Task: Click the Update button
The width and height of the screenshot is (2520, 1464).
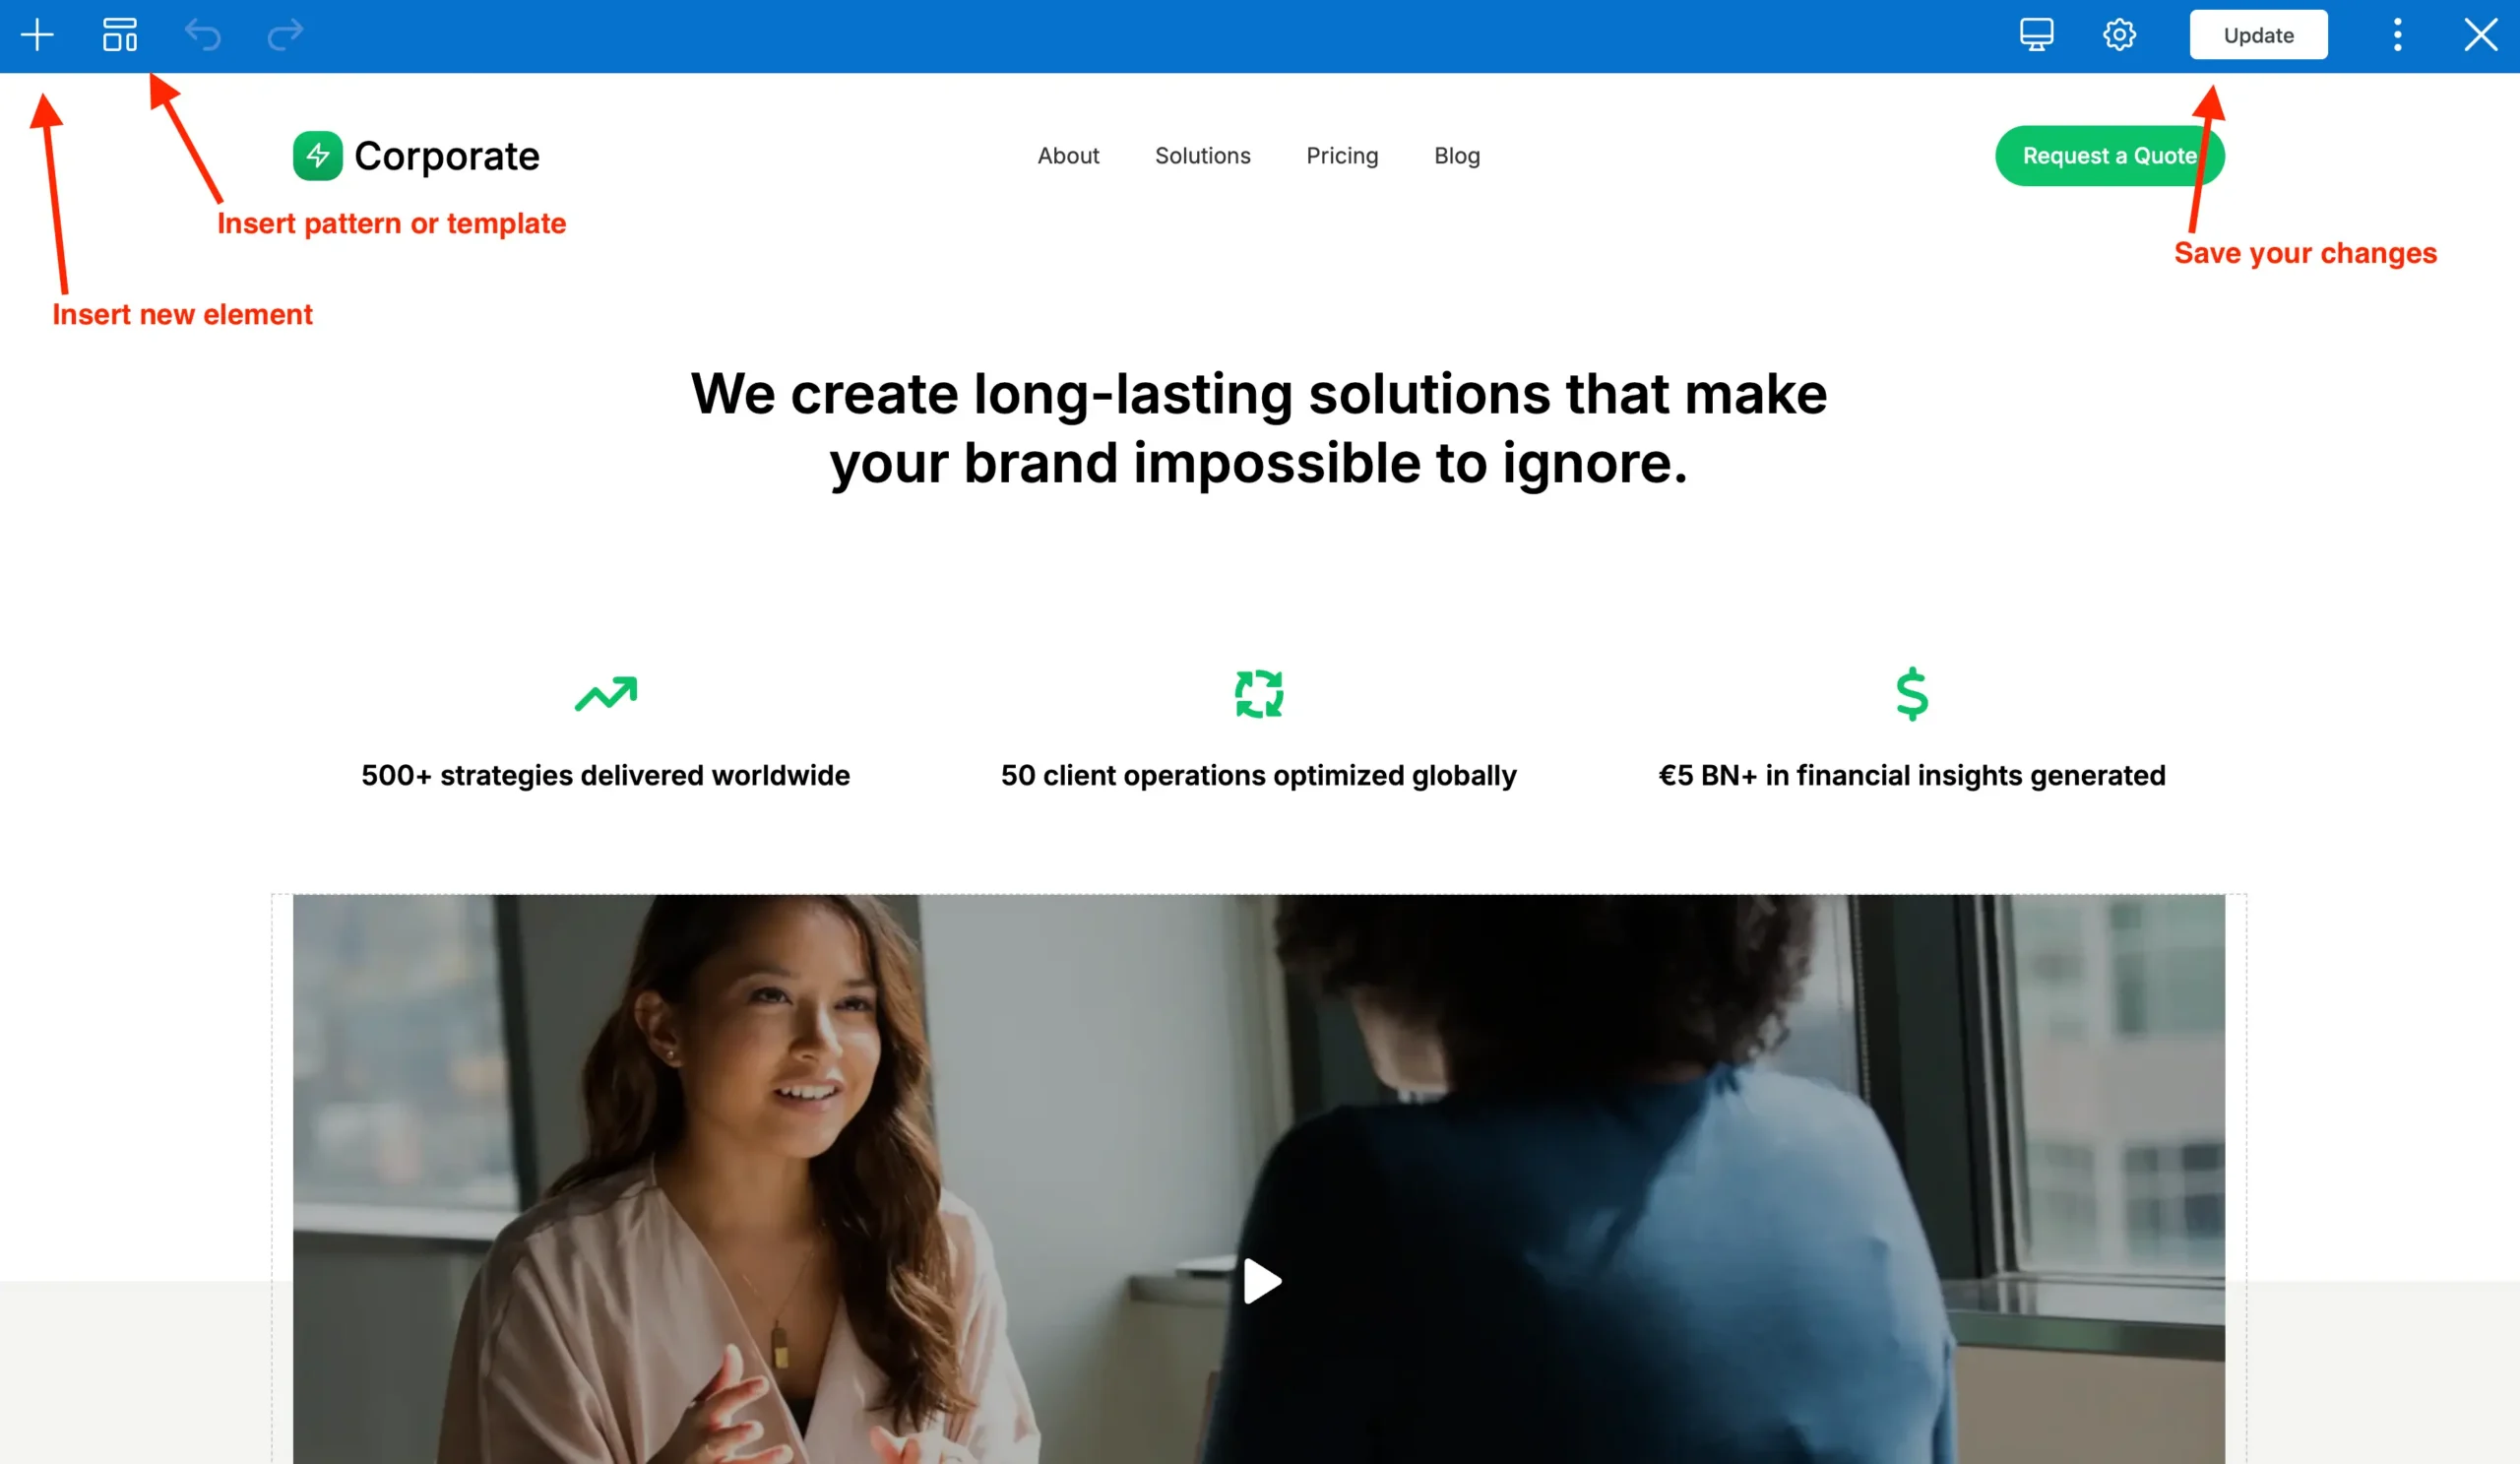Action: [x=2258, y=35]
